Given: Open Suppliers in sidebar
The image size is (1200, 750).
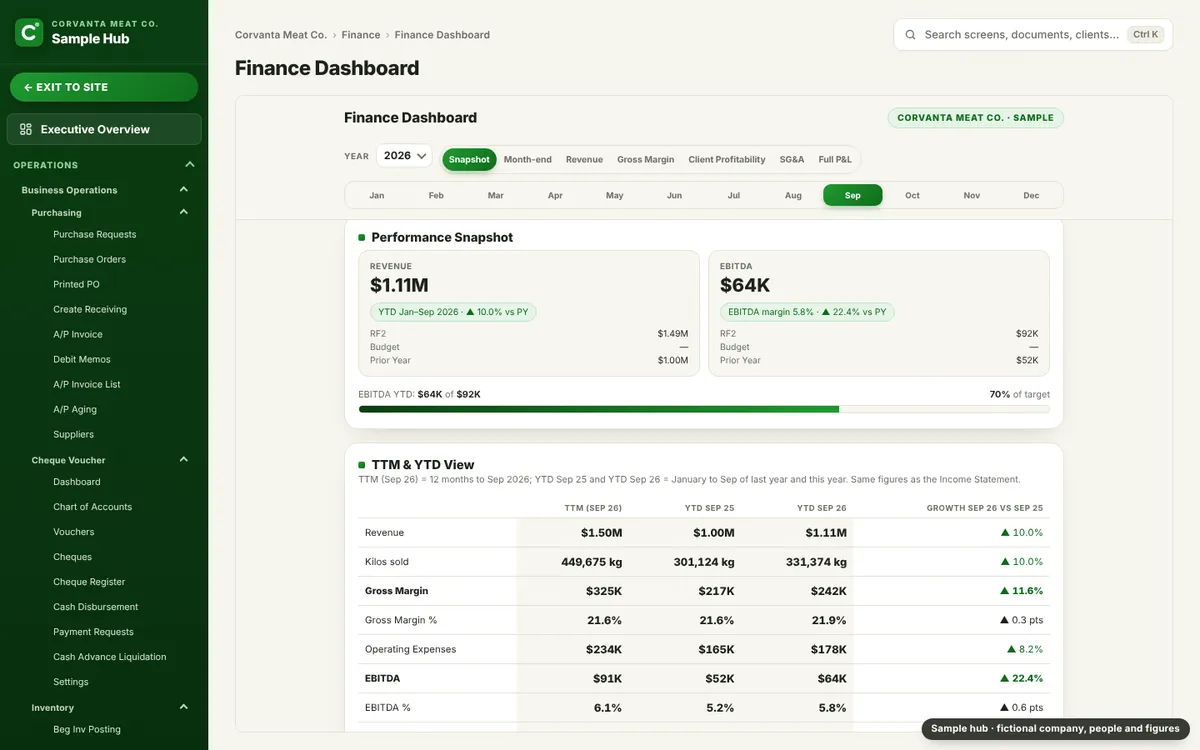Looking at the screenshot, I should coord(73,434).
